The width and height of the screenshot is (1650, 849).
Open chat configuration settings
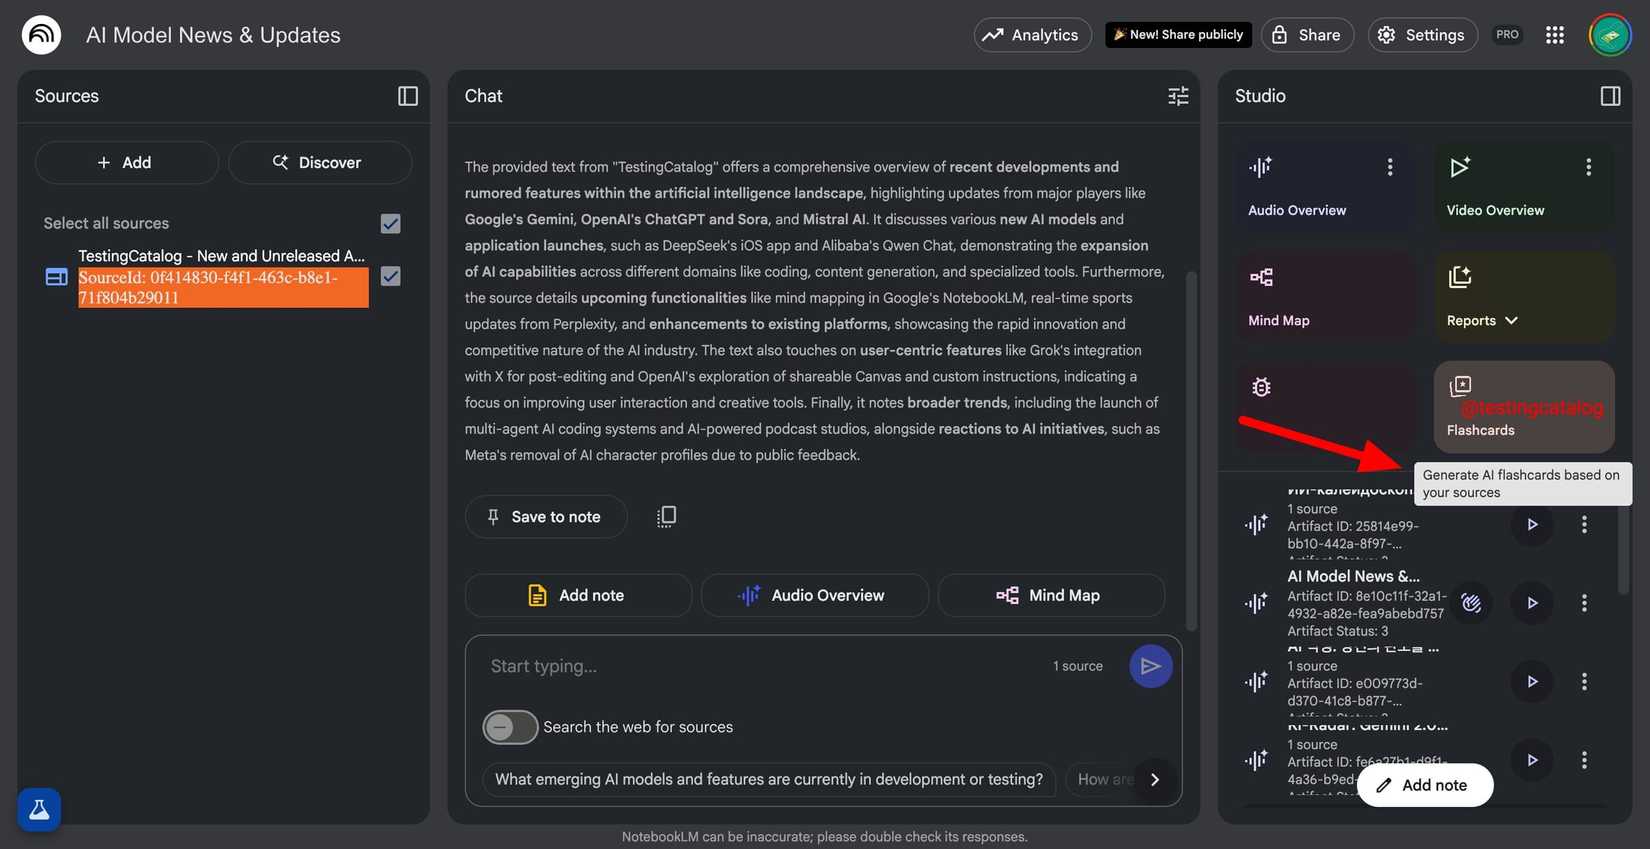pos(1177,95)
